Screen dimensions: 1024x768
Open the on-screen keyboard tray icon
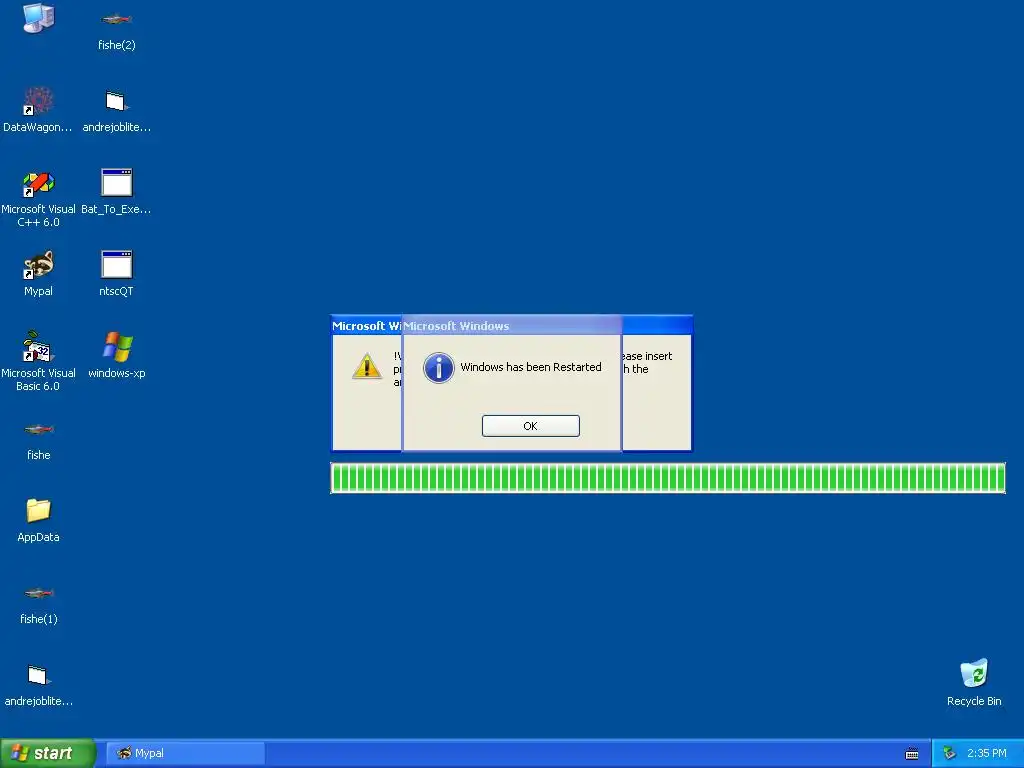pyautogui.click(x=912, y=754)
